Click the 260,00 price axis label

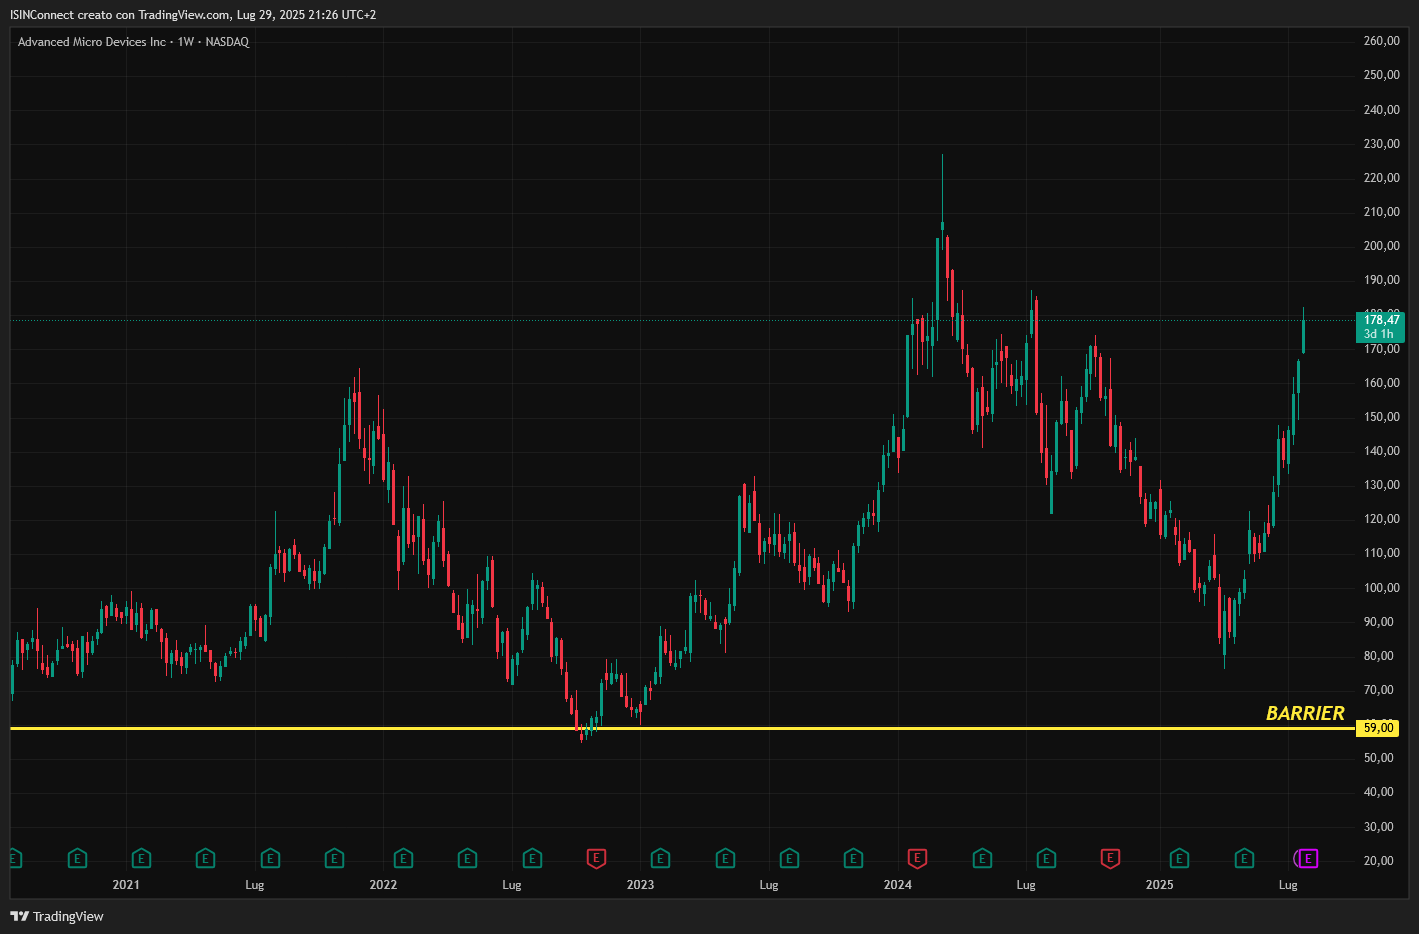[1381, 41]
